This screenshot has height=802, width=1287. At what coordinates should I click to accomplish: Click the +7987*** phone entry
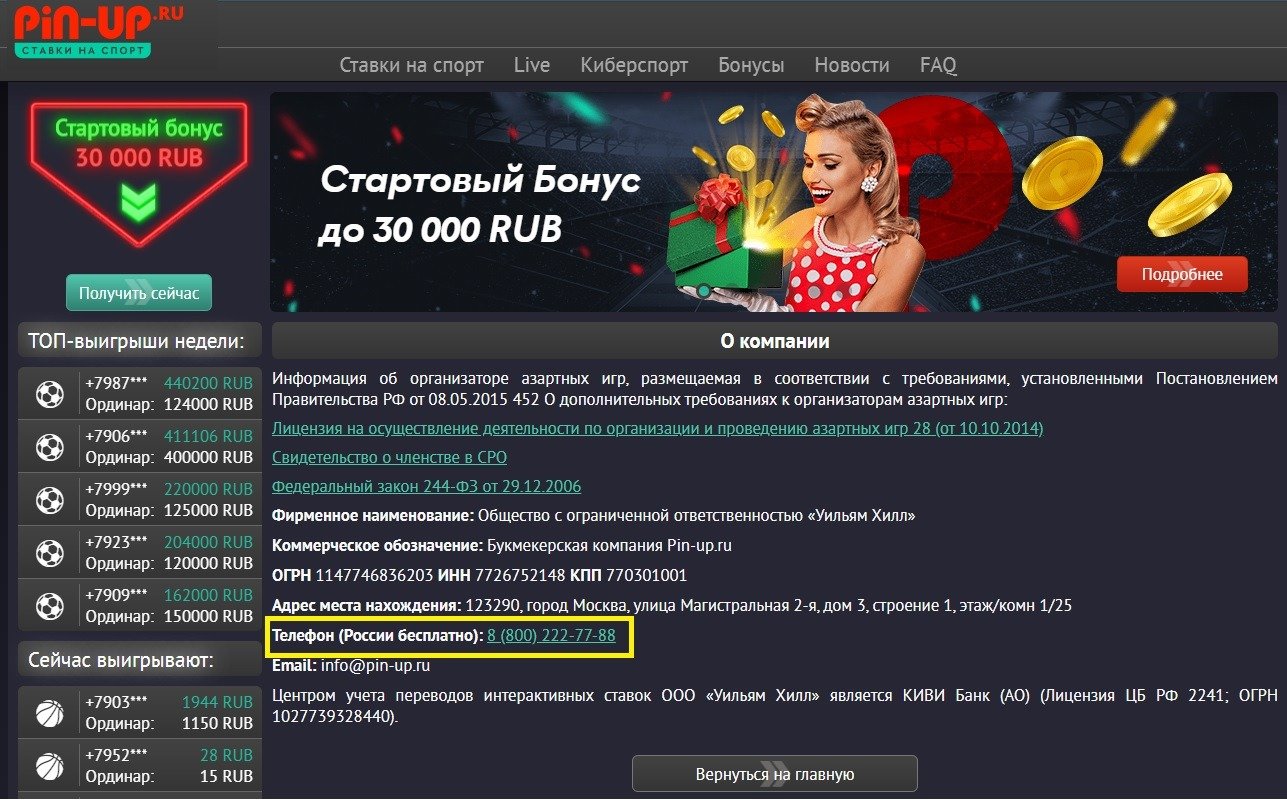pos(116,384)
